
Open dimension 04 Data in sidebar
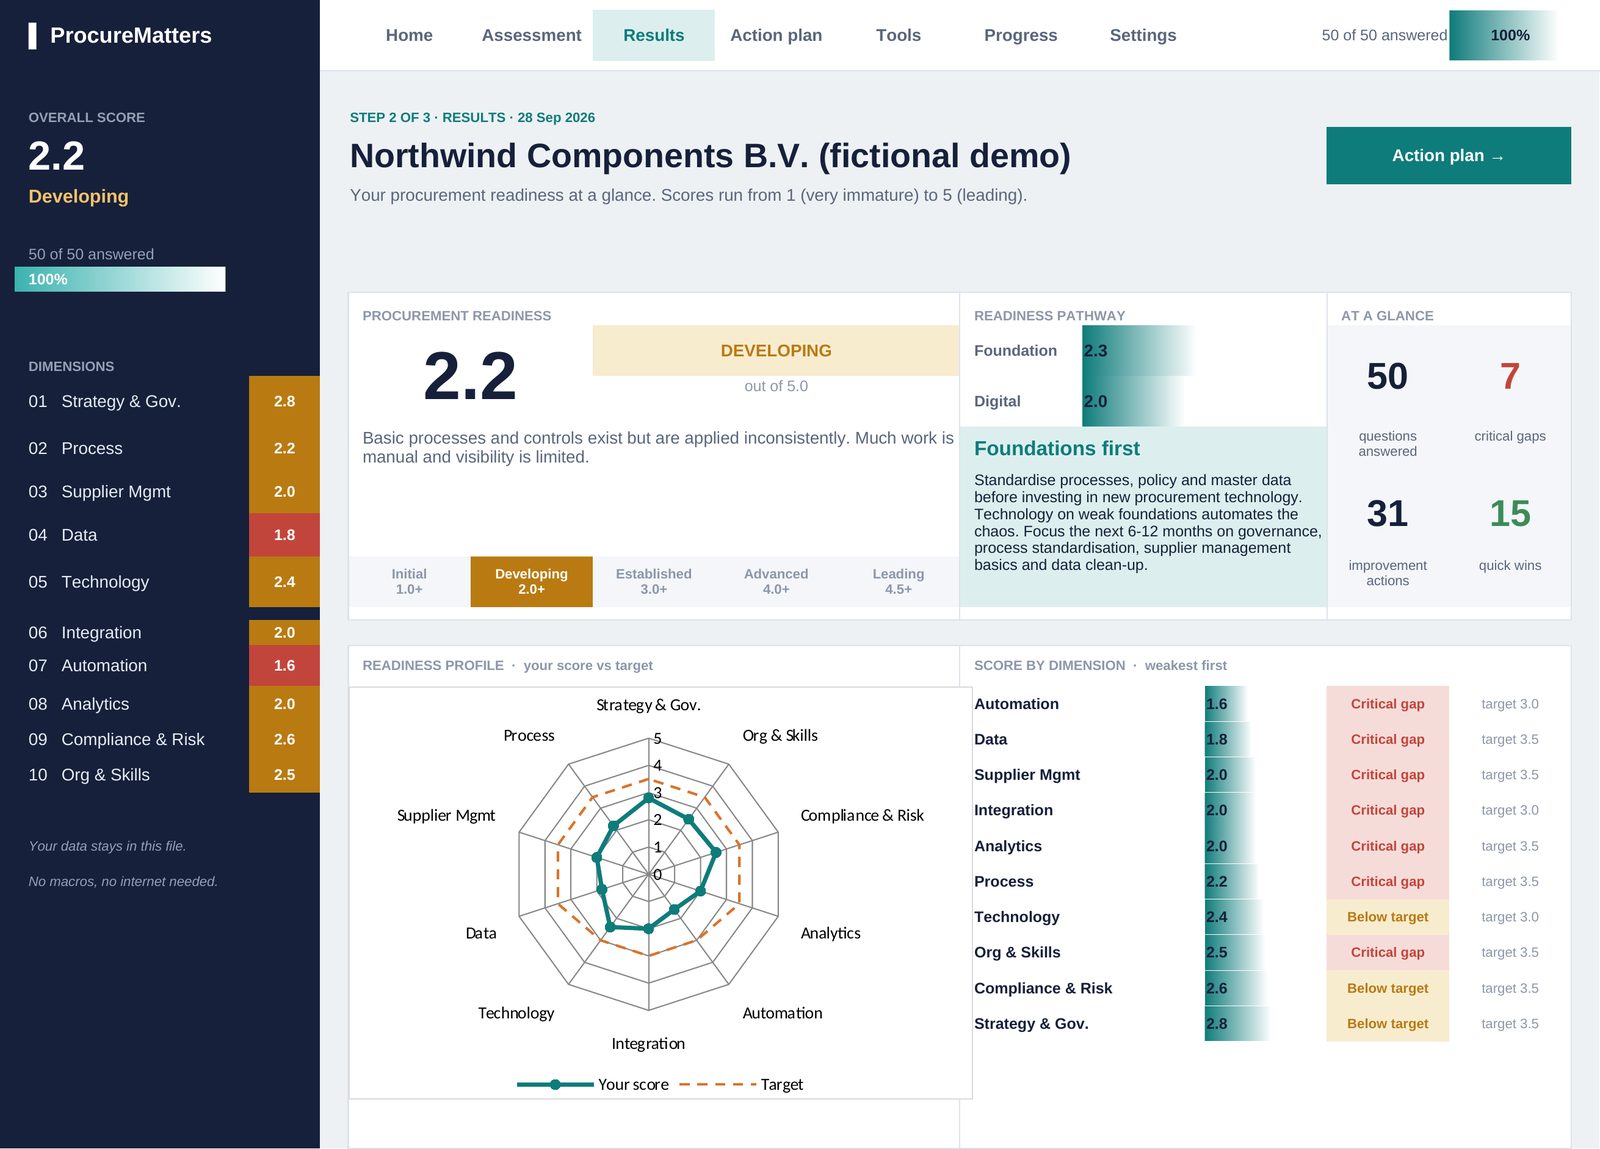[x=160, y=535]
